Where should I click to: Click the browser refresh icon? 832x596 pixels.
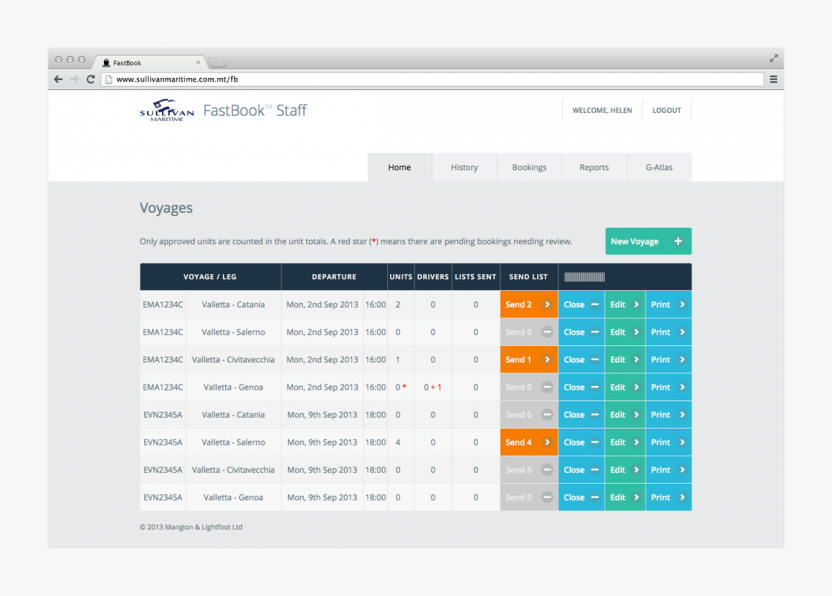(x=90, y=78)
